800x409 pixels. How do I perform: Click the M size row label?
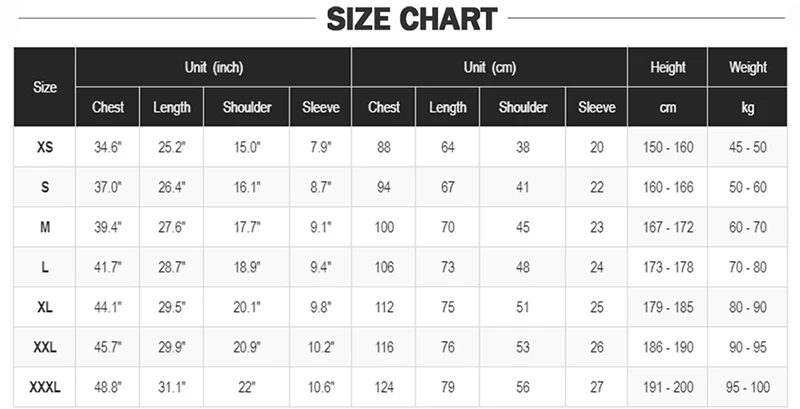click(x=44, y=227)
